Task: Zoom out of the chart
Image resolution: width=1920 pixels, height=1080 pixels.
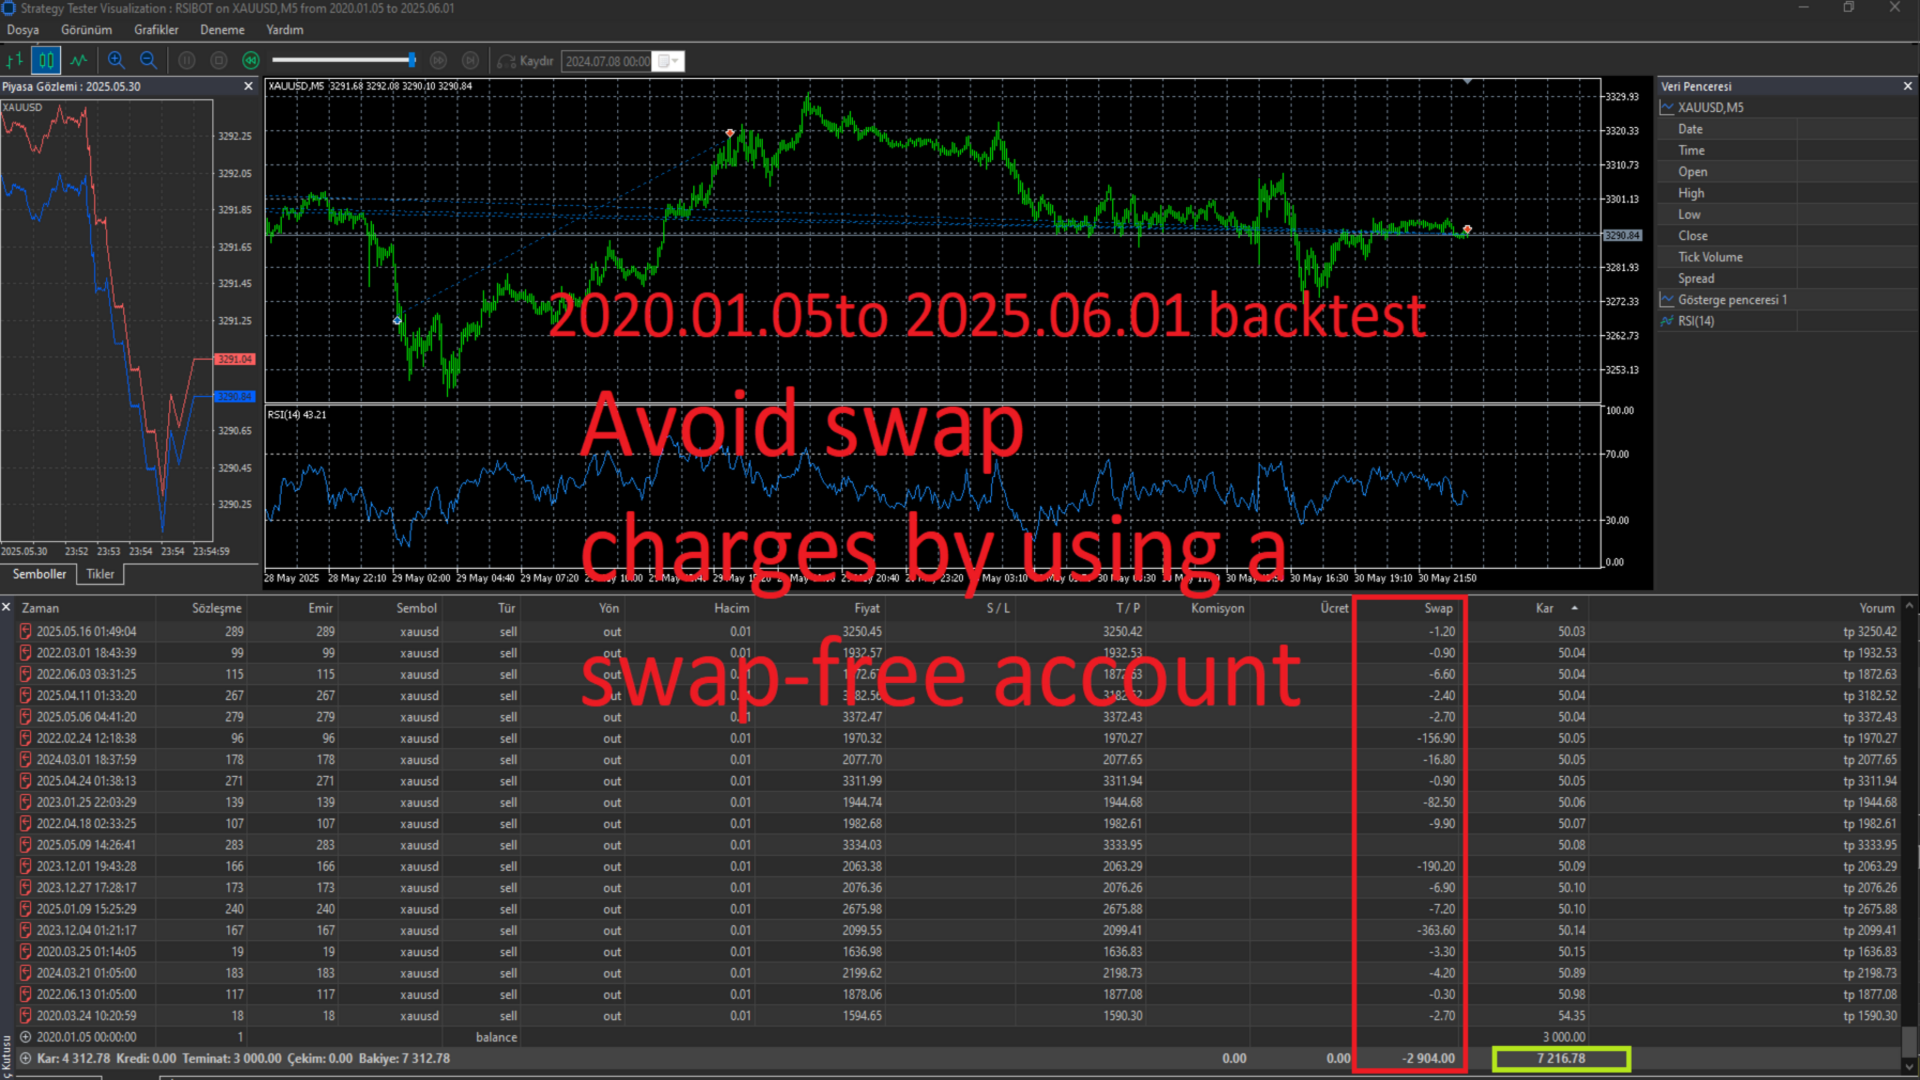Action: (x=148, y=61)
